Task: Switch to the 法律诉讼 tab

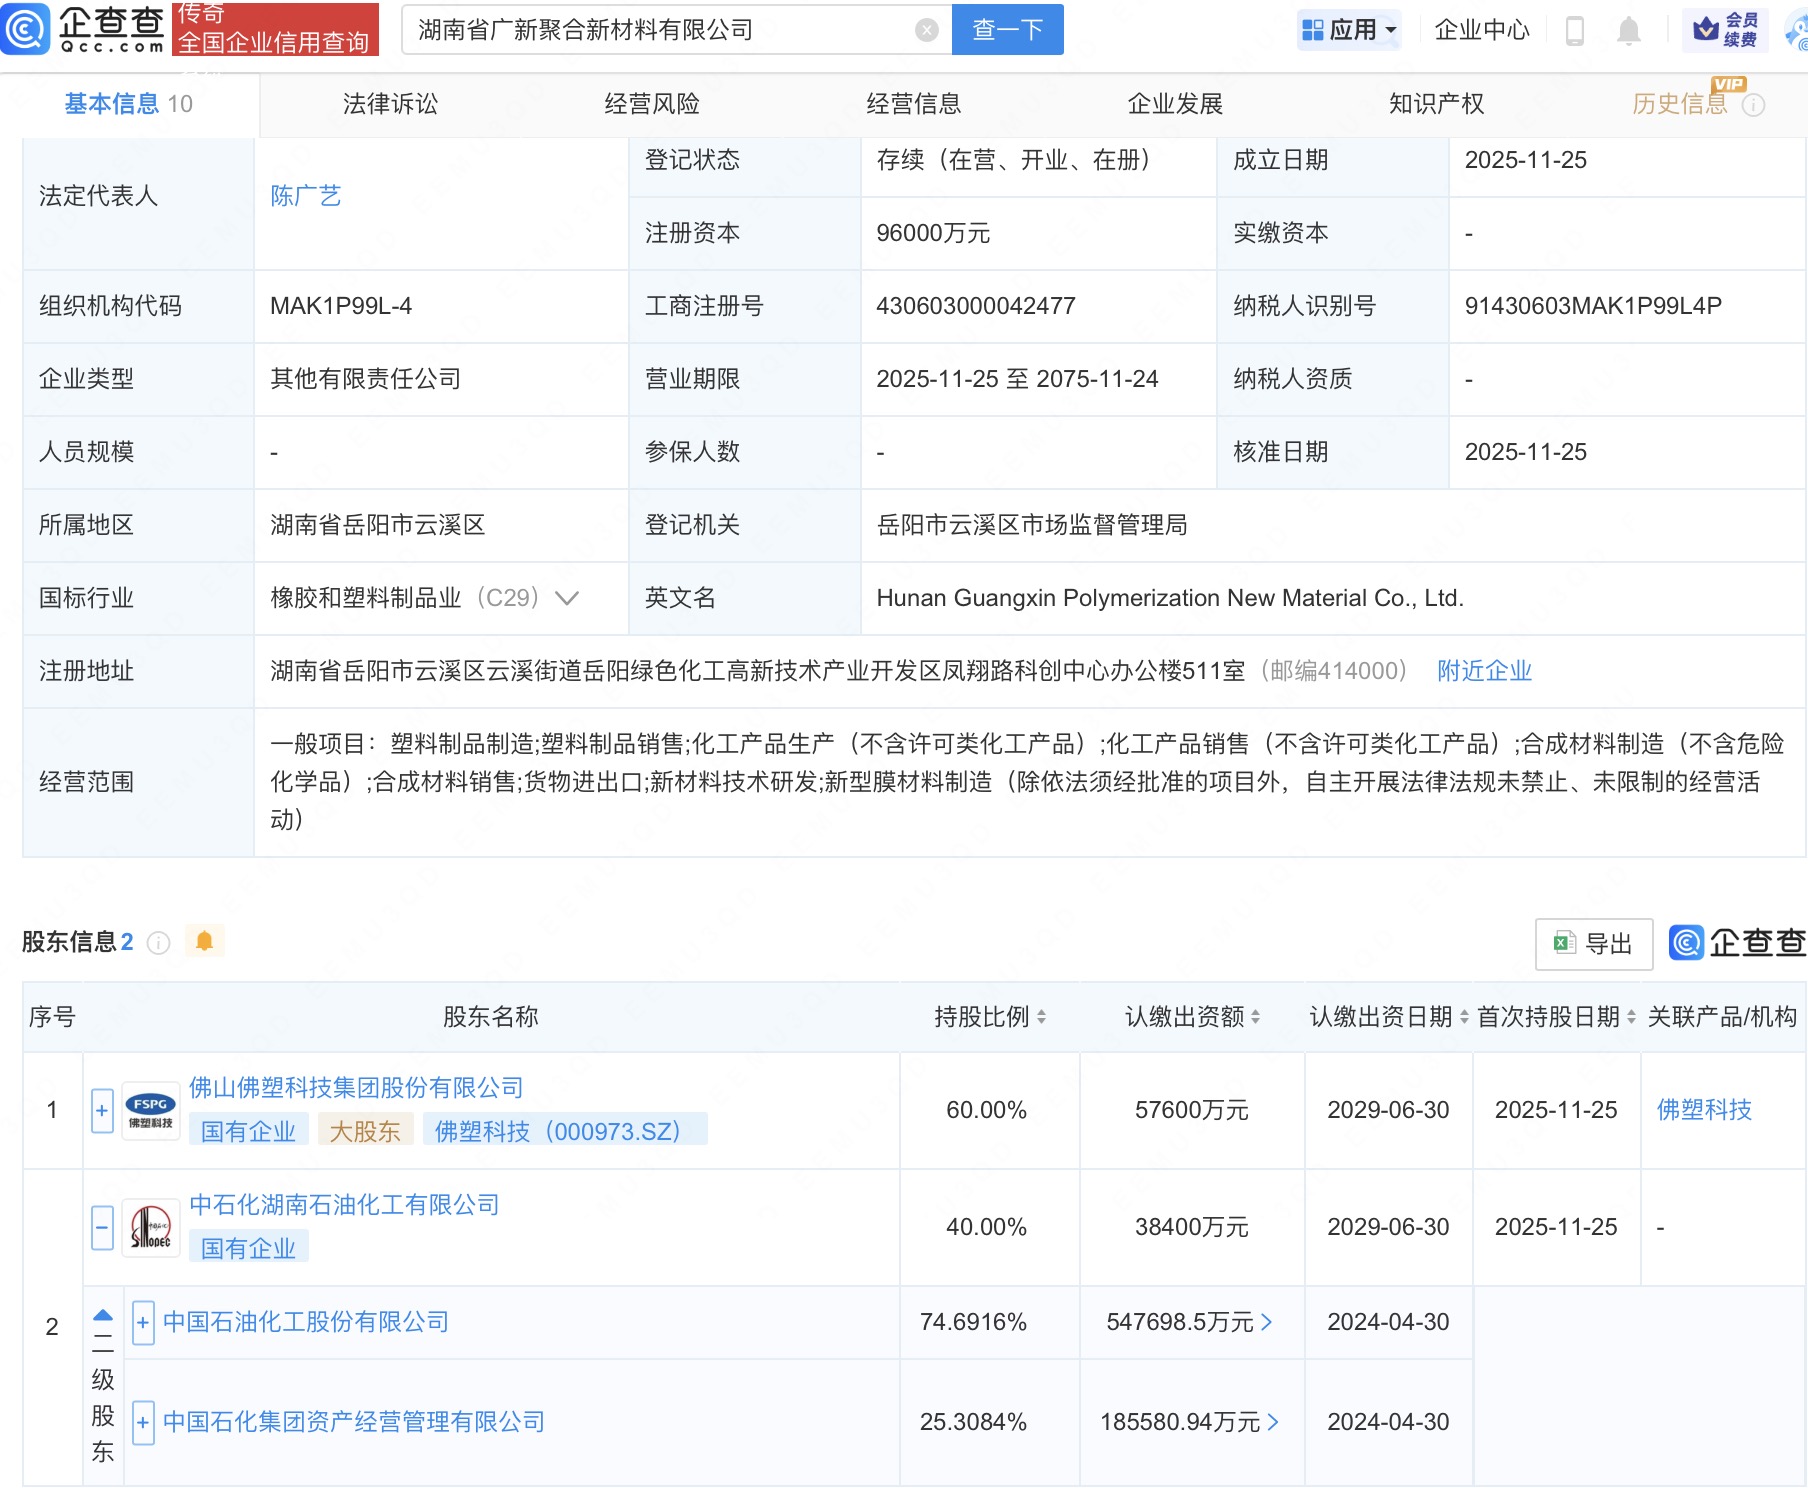Action: (x=390, y=104)
